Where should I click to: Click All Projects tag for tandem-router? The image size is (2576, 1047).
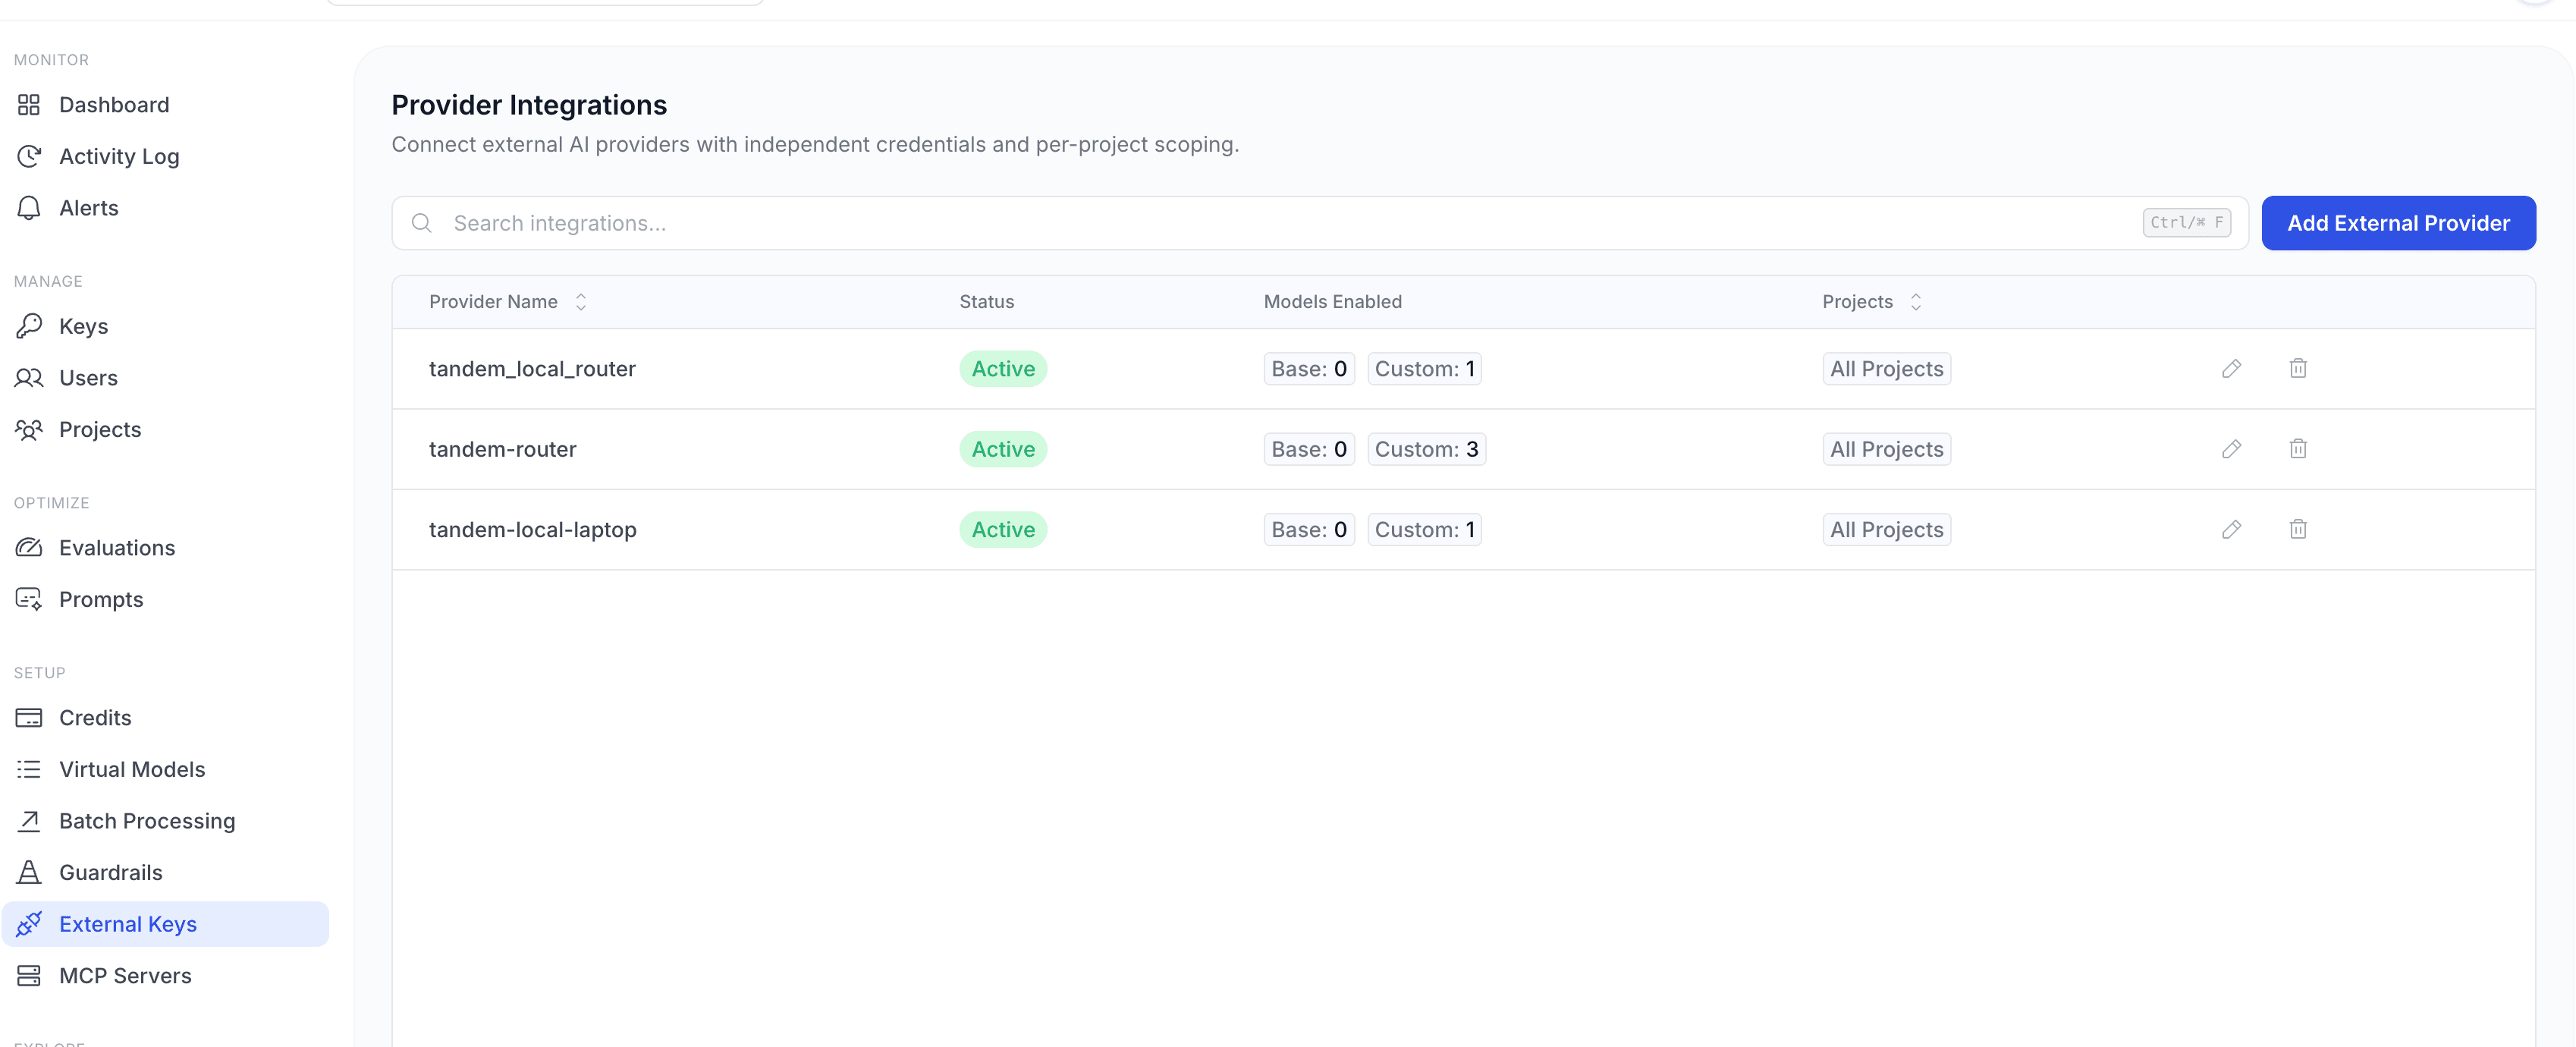[1886, 449]
